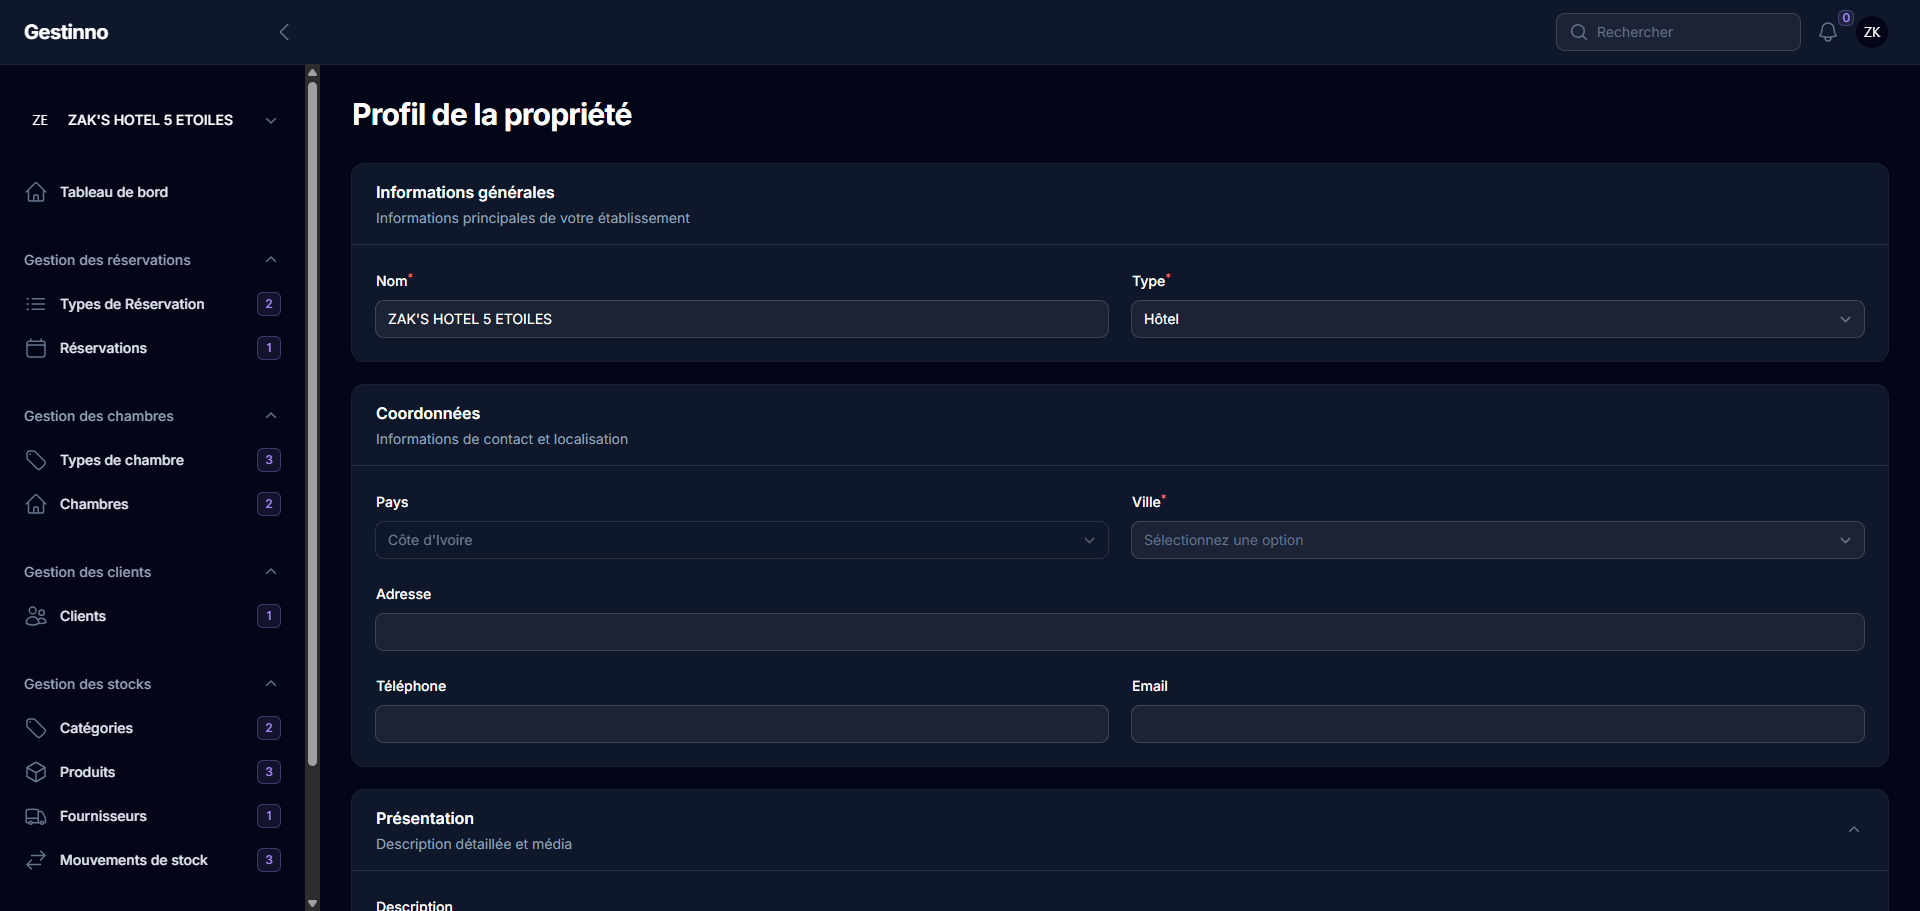Open Tableau de bord menu item
Screen dimensions: 1920x911
152,192
